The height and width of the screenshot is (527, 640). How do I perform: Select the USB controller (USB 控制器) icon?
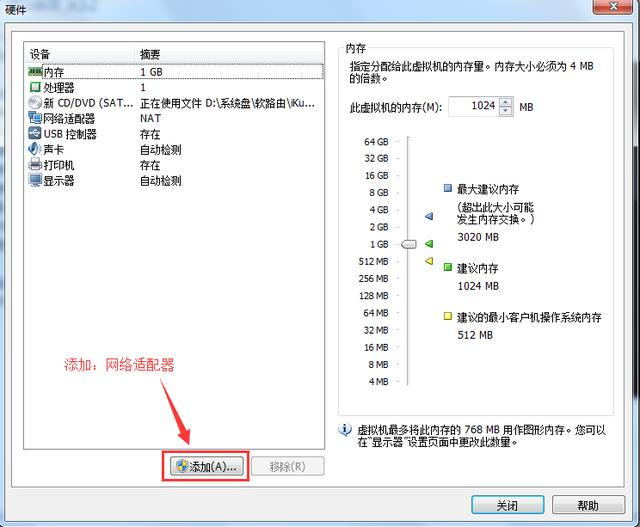[35, 134]
